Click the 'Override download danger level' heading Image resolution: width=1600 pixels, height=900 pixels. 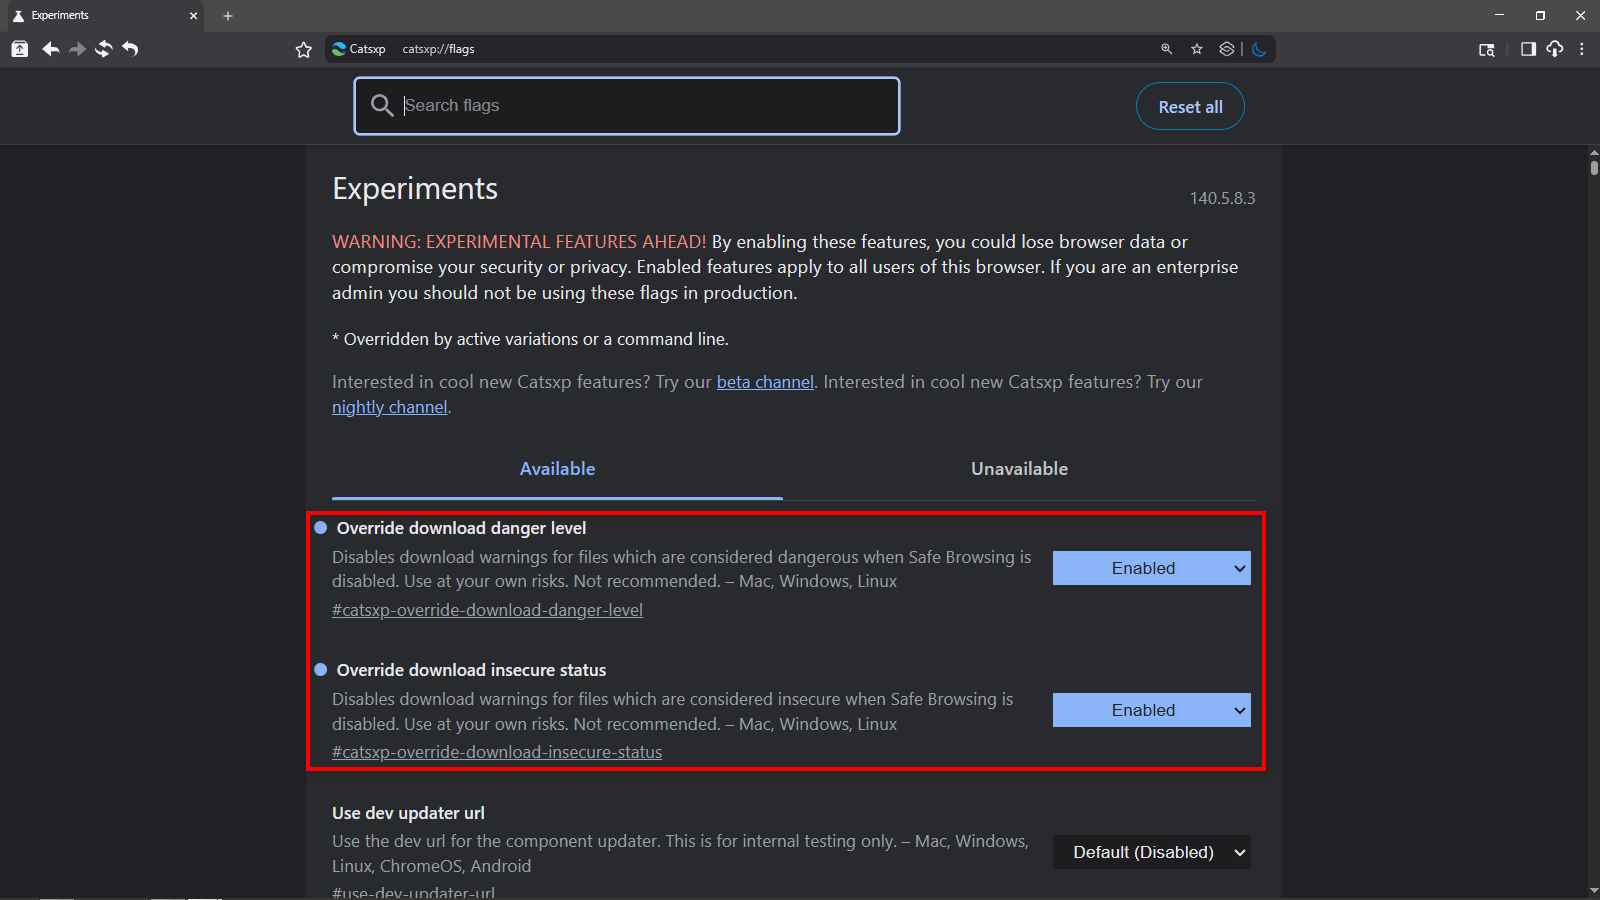461,528
